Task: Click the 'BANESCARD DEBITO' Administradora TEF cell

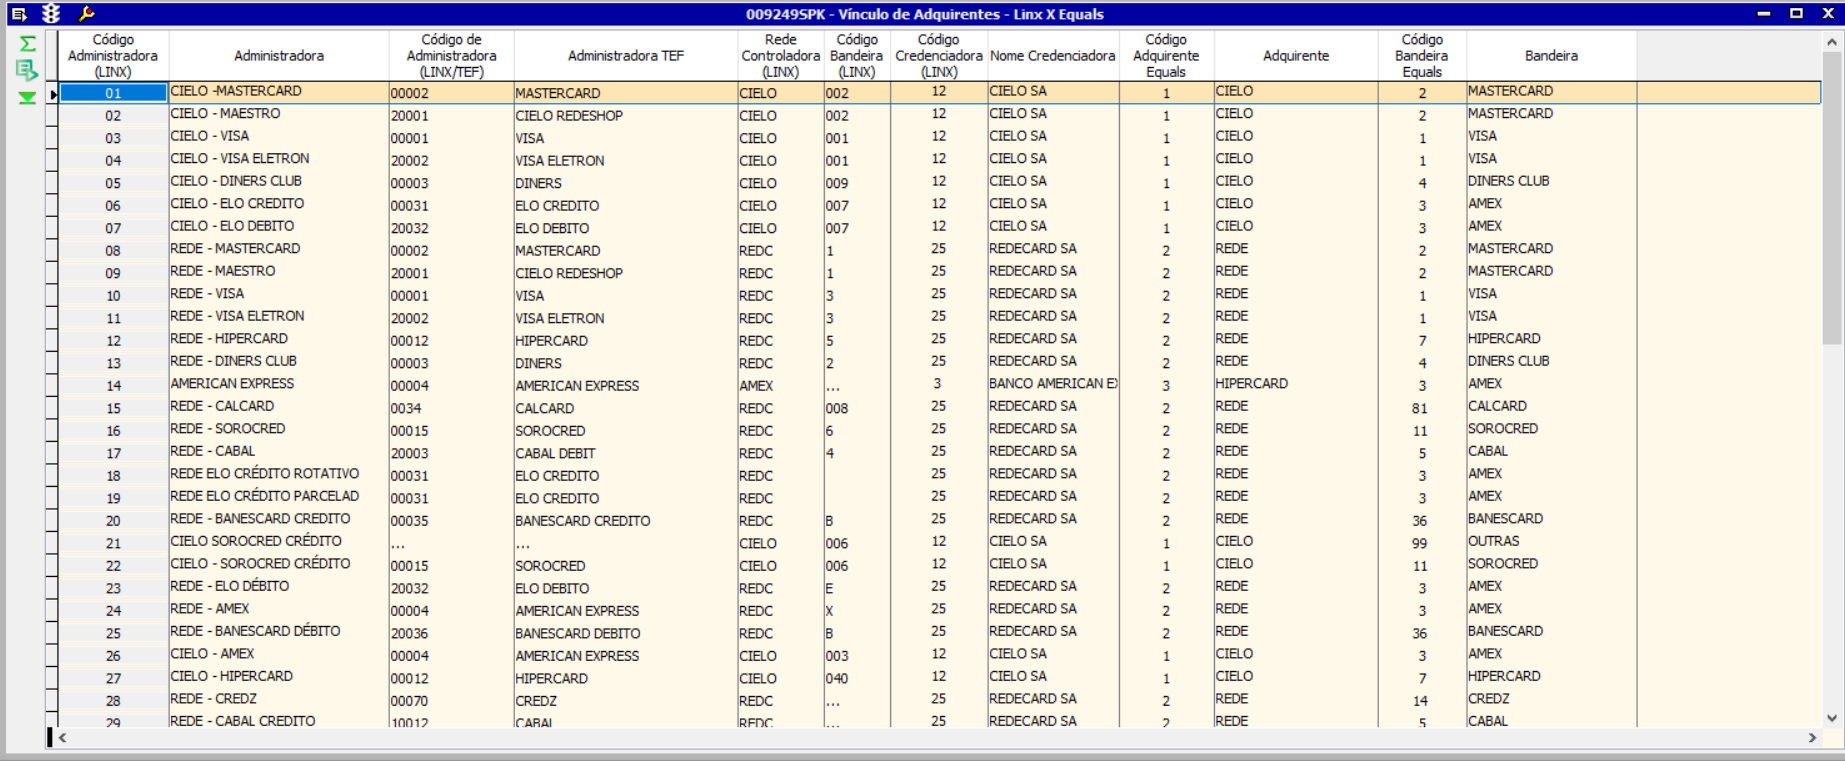Action: click(626, 633)
